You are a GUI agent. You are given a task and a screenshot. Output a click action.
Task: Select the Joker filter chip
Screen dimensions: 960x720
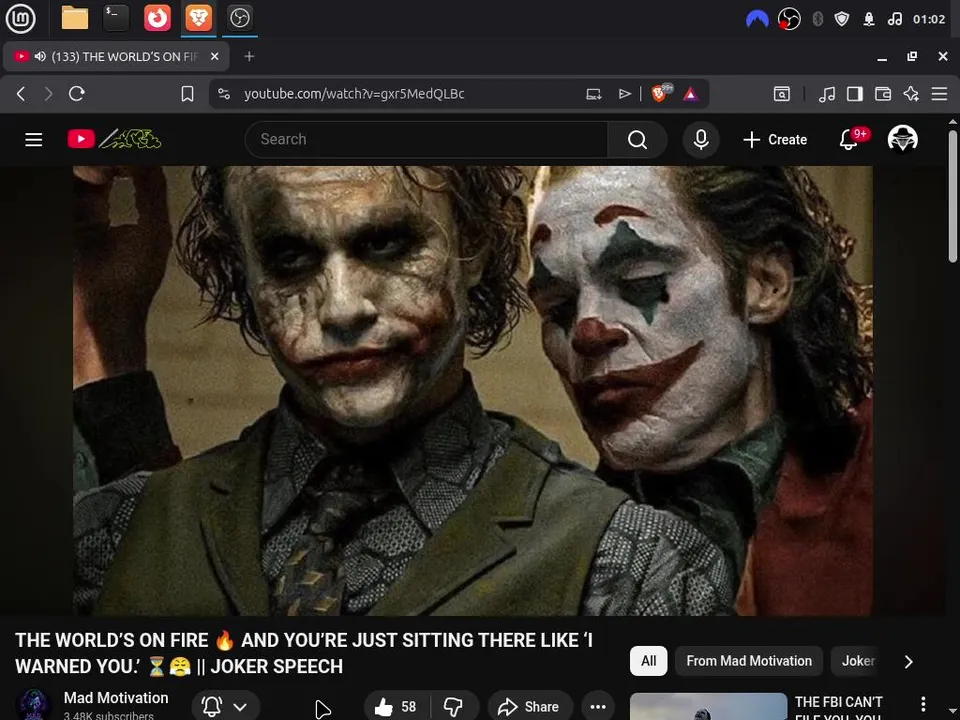pyautogui.click(x=858, y=661)
